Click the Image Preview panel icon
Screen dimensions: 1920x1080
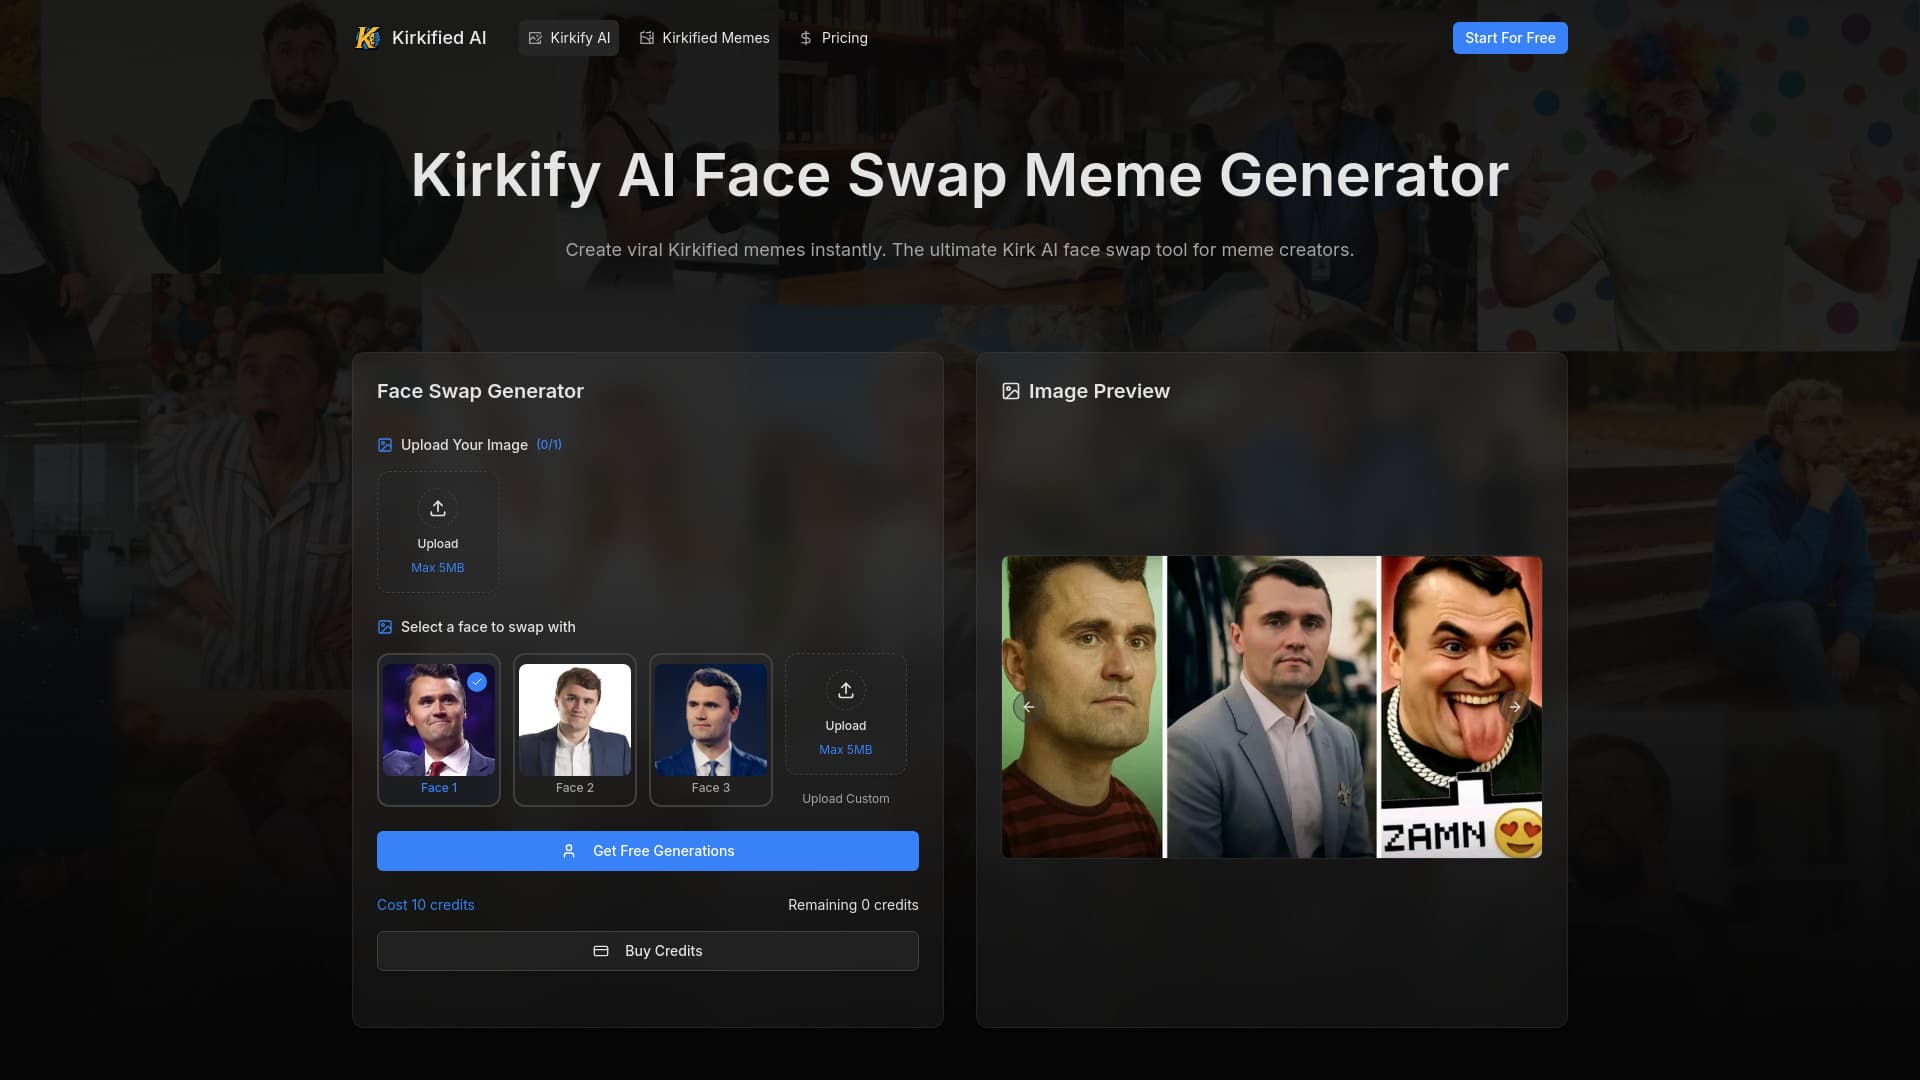1011,391
